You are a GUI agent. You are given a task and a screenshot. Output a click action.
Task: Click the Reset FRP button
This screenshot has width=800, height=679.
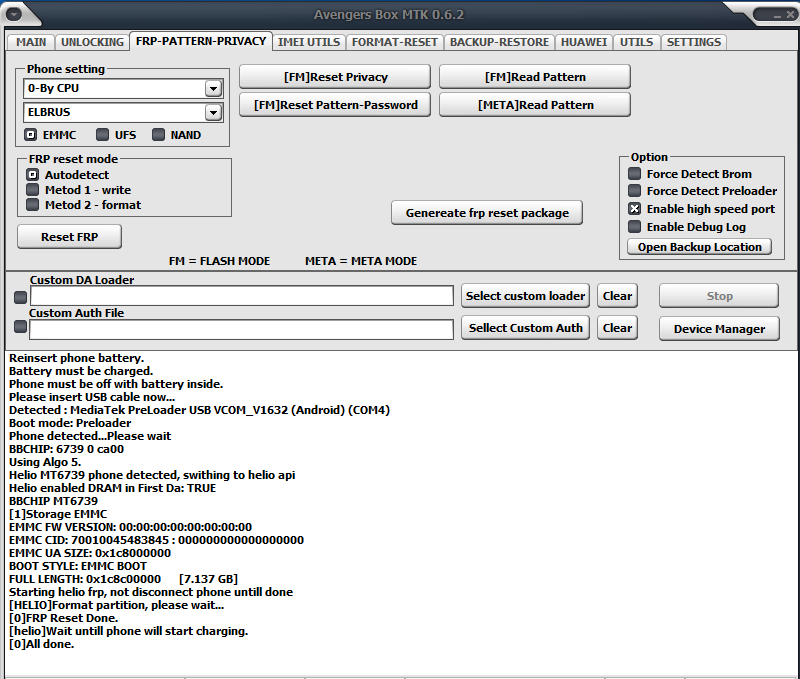point(69,237)
